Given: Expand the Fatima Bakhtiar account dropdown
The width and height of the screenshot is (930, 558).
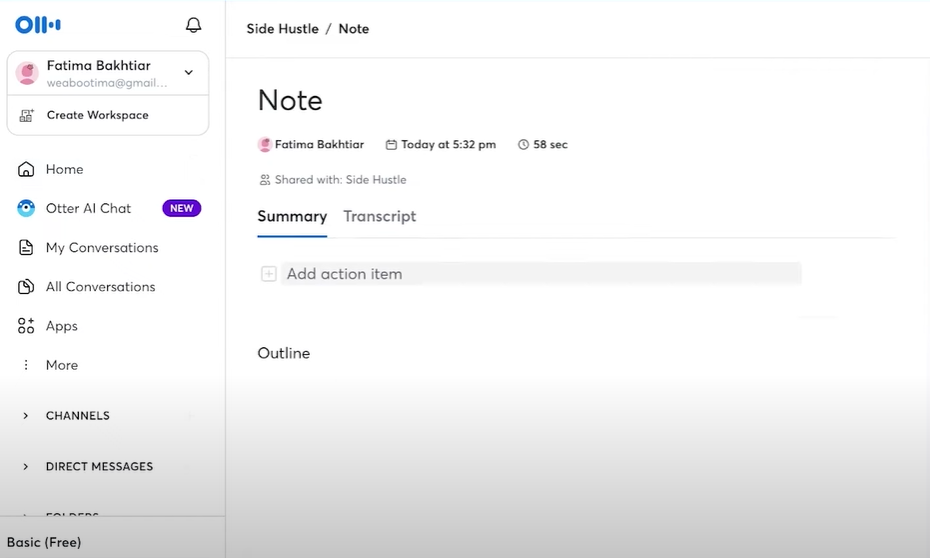Looking at the screenshot, I should coord(189,72).
